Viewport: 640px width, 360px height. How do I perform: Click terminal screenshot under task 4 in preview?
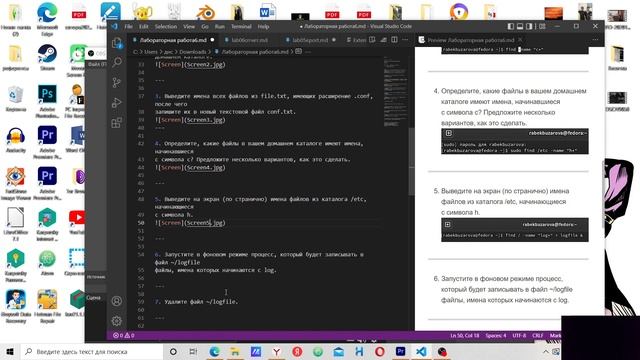[515, 141]
